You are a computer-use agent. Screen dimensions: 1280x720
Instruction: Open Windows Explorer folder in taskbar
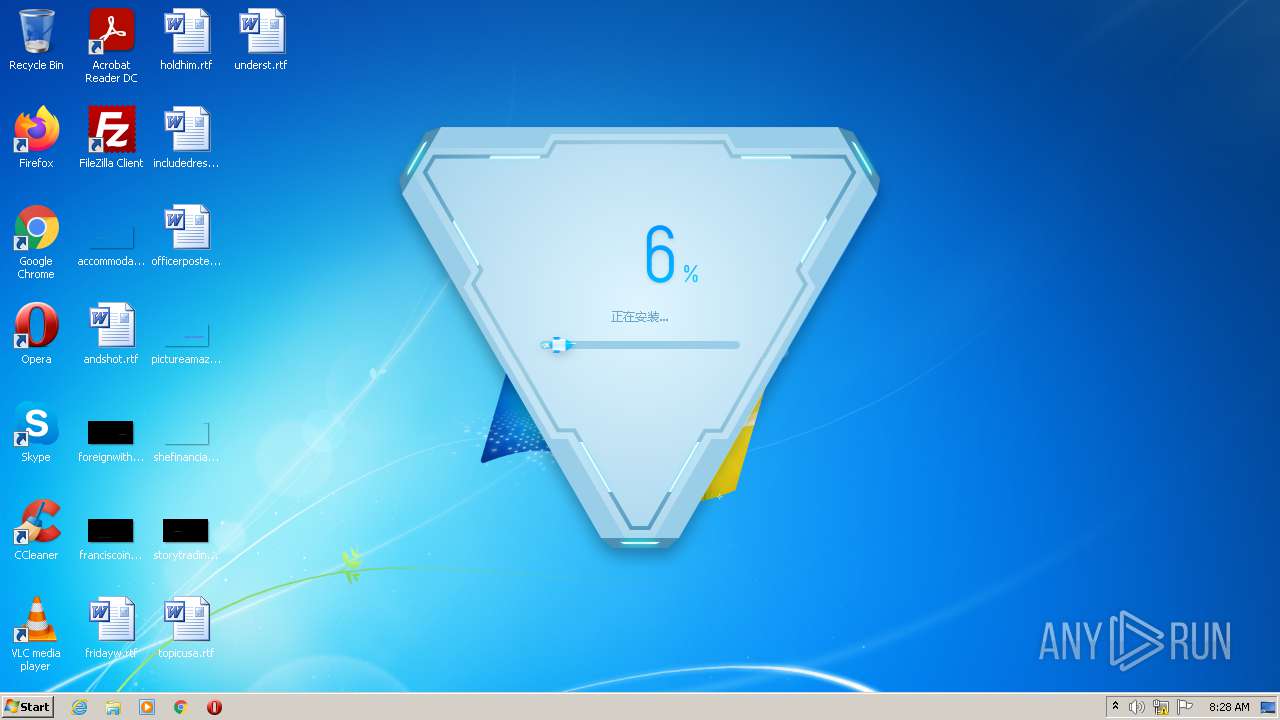click(x=113, y=707)
